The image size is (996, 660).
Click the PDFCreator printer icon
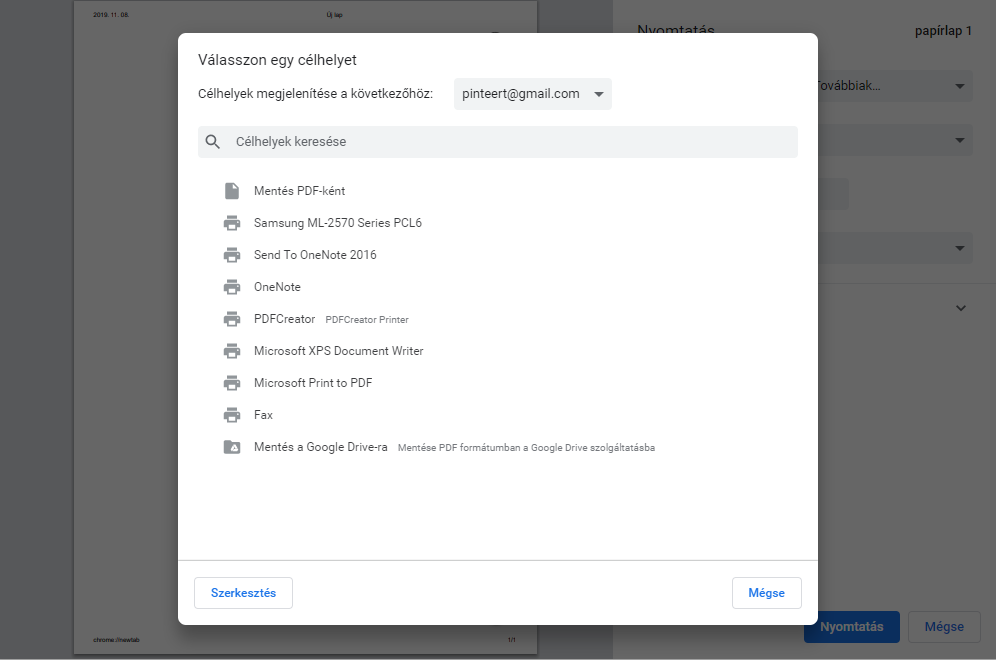(232, 319)
